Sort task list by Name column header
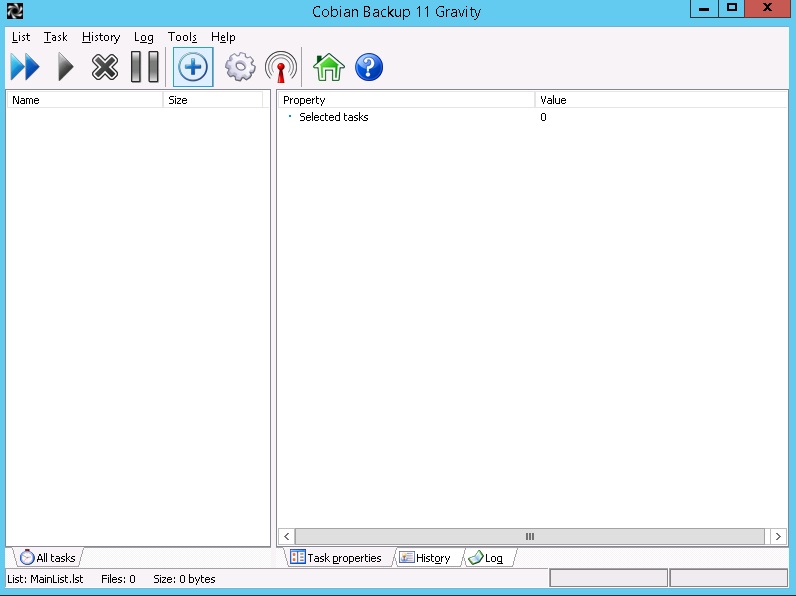Screen dimensions: 796x596 85,100
